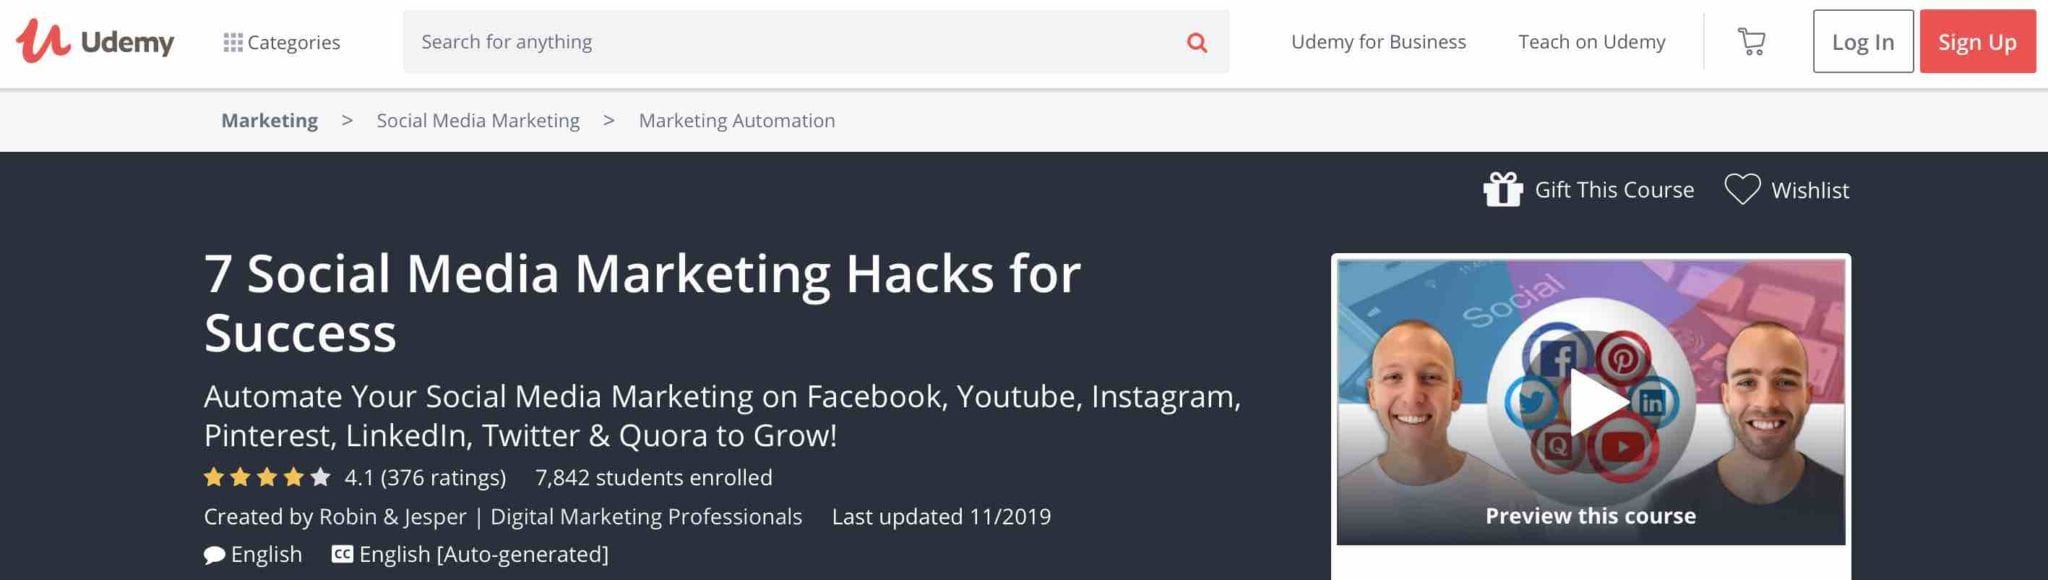The image size is (2048, 580).
Task: Go to Social Media Marketing breadcrumb
Action: [x=478, y=120]
